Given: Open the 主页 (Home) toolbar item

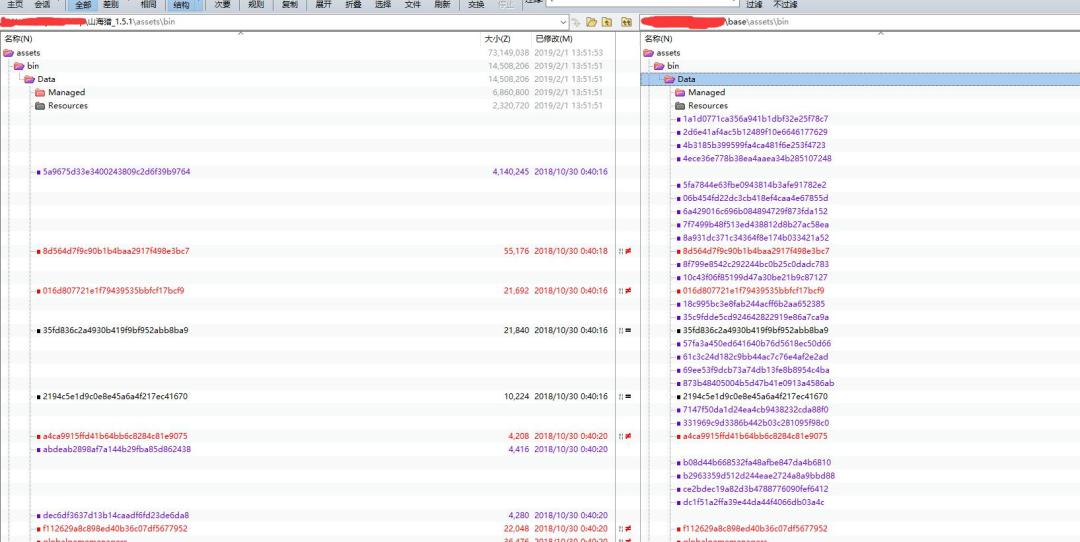Looking at the screenshot, I should click(x=15, y=5).
